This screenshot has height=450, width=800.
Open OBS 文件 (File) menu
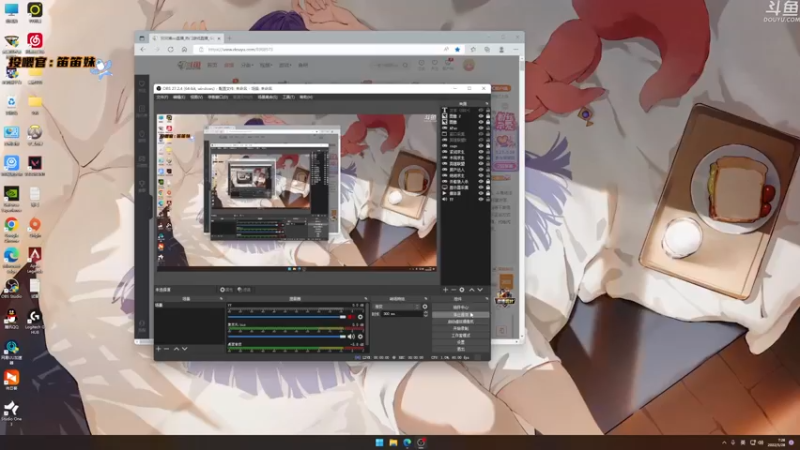tap(162, 97)
